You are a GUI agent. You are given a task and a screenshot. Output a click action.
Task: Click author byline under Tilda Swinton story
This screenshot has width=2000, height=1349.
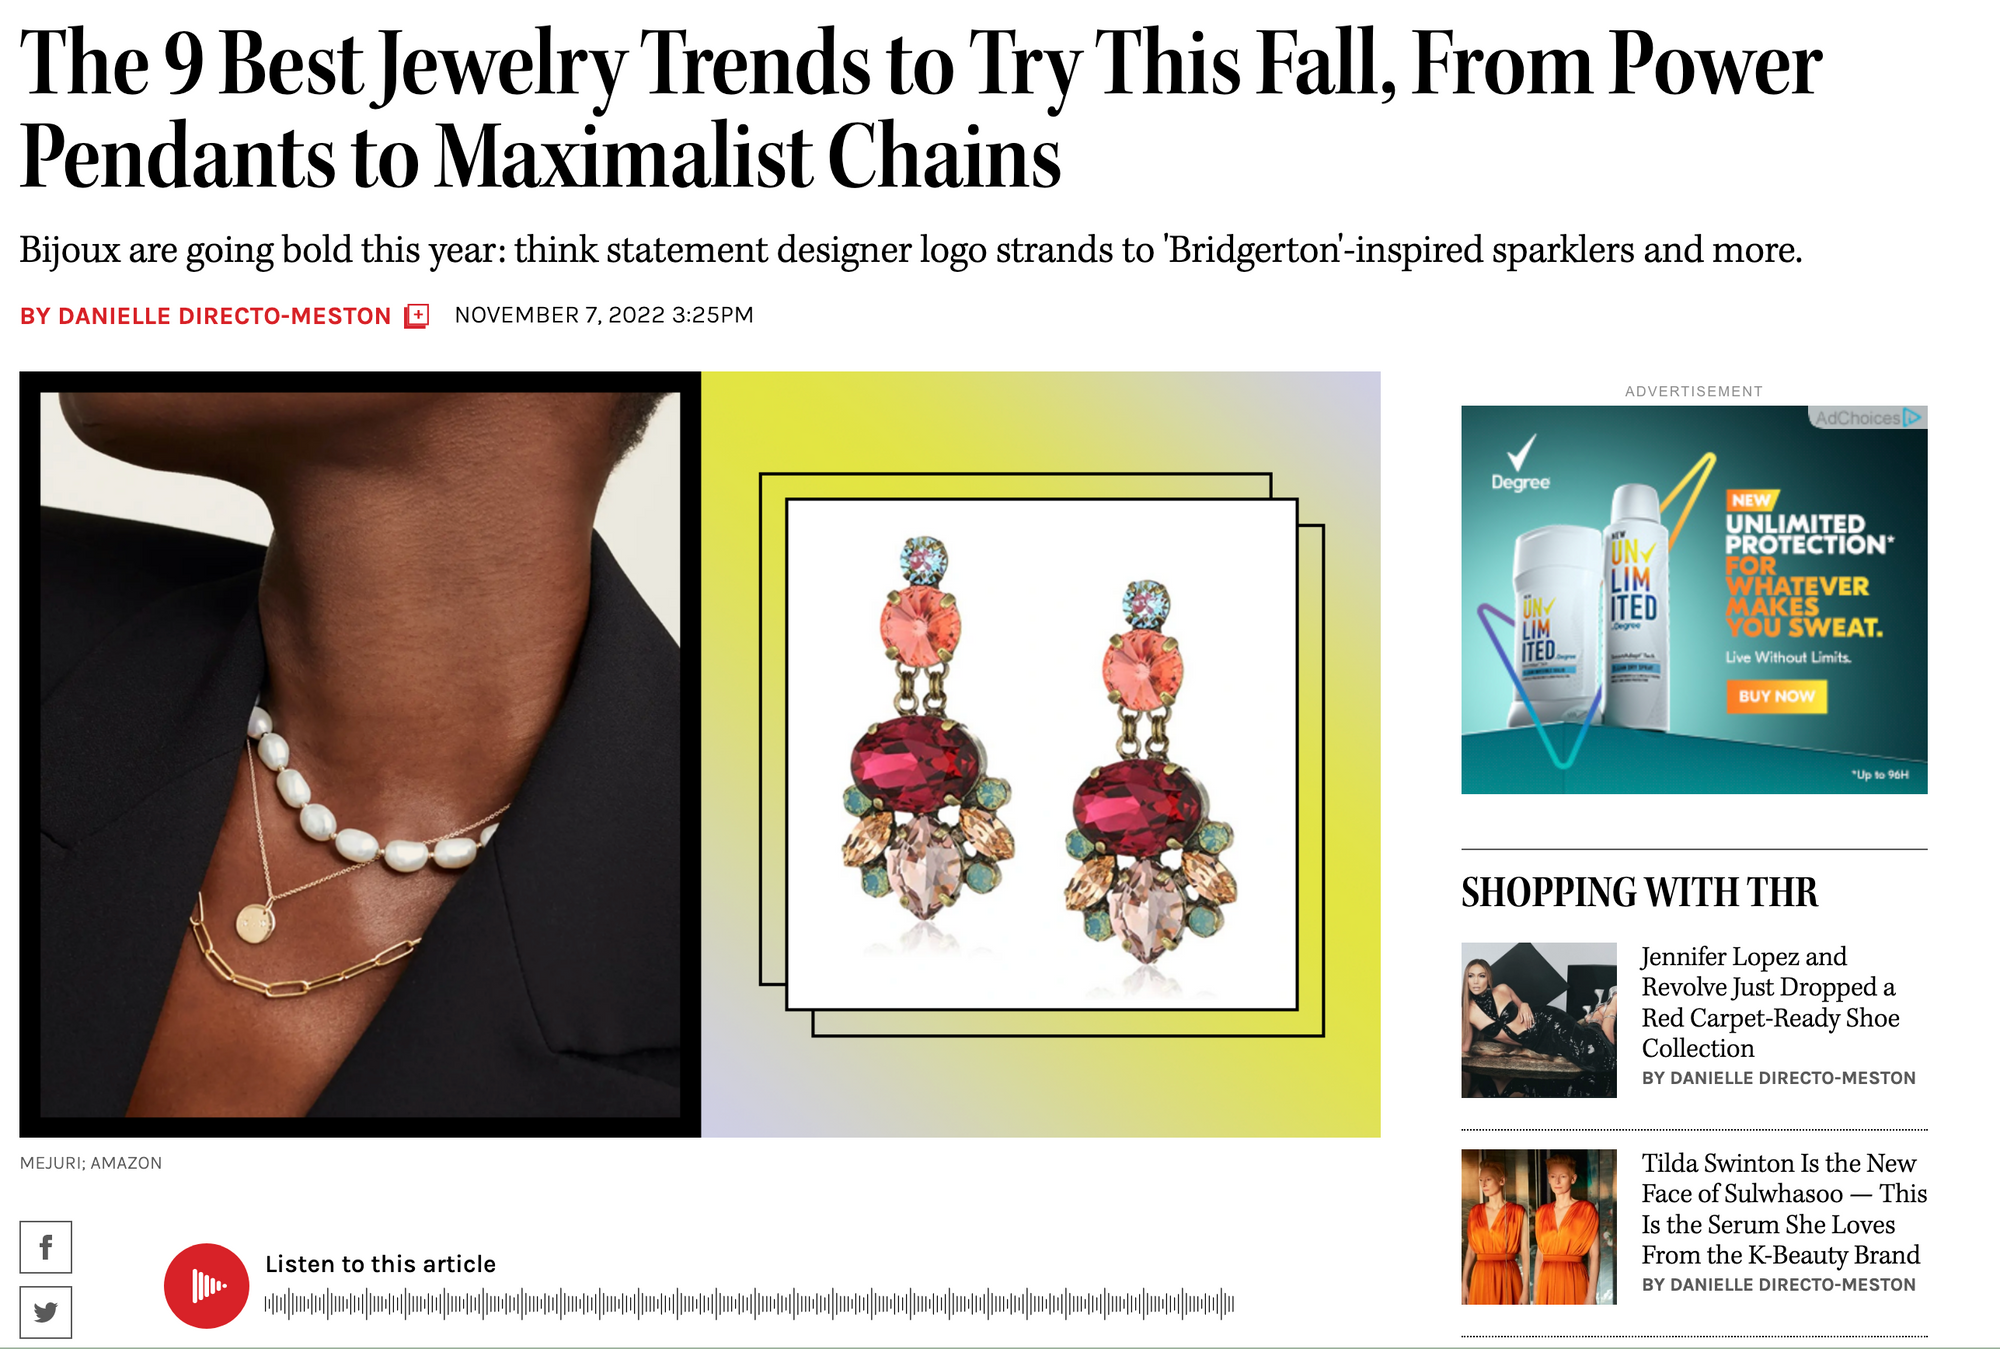pyautogui.click(x=1779, y=1285)
